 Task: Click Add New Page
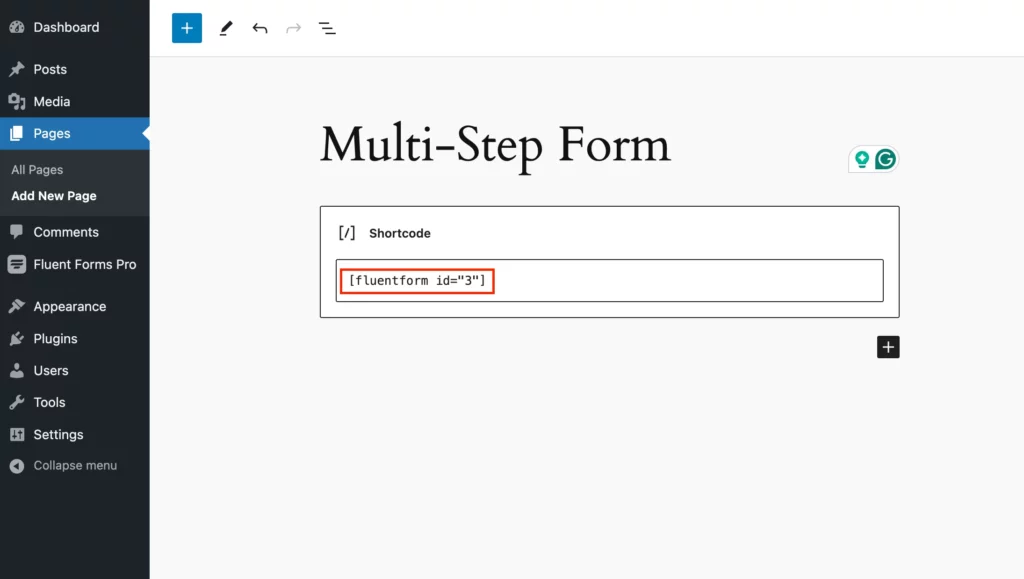point(53,195)
